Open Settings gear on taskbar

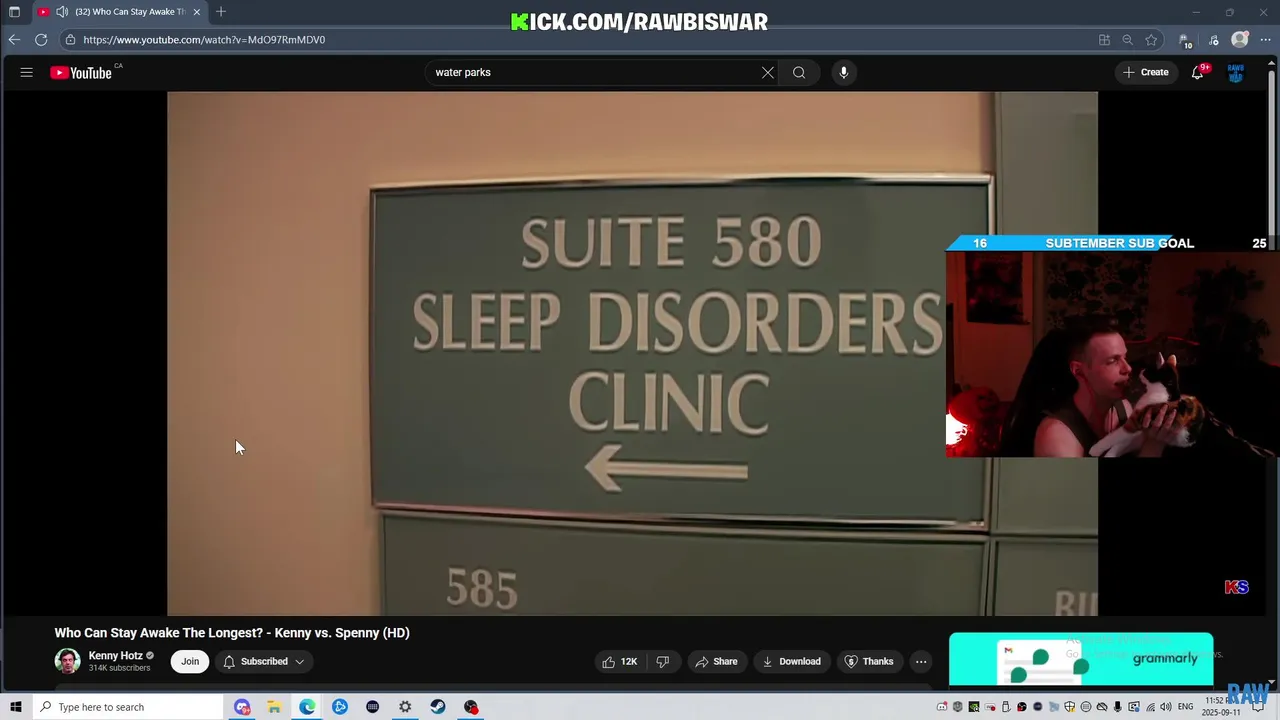coord(405,707)
